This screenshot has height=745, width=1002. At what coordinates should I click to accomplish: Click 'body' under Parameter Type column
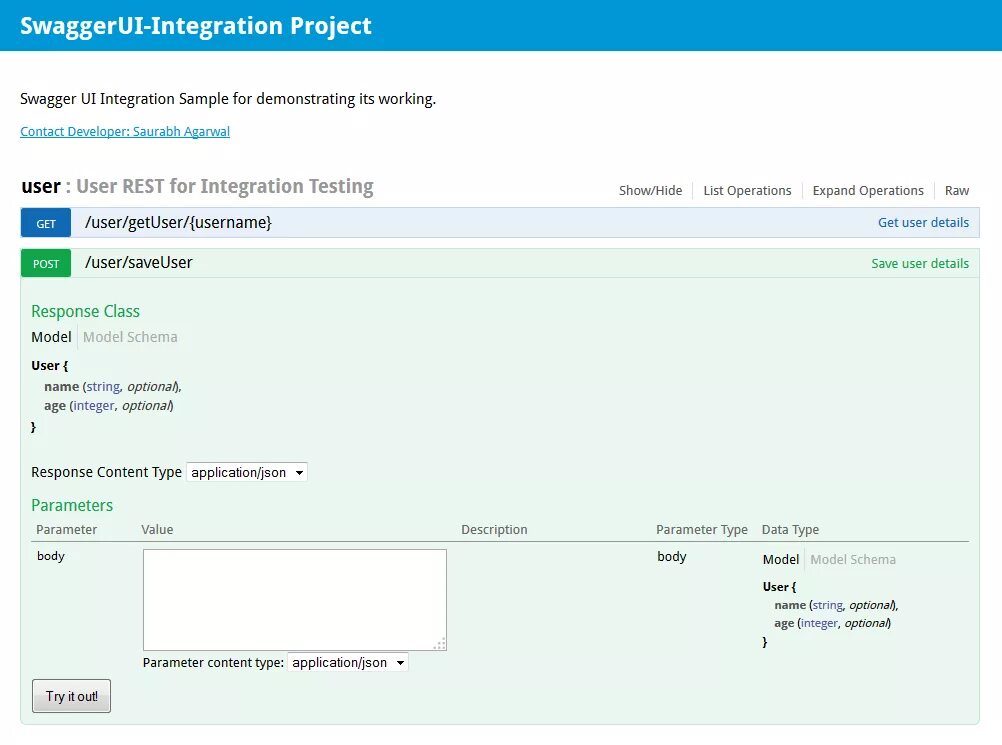[x=672, y=557]
